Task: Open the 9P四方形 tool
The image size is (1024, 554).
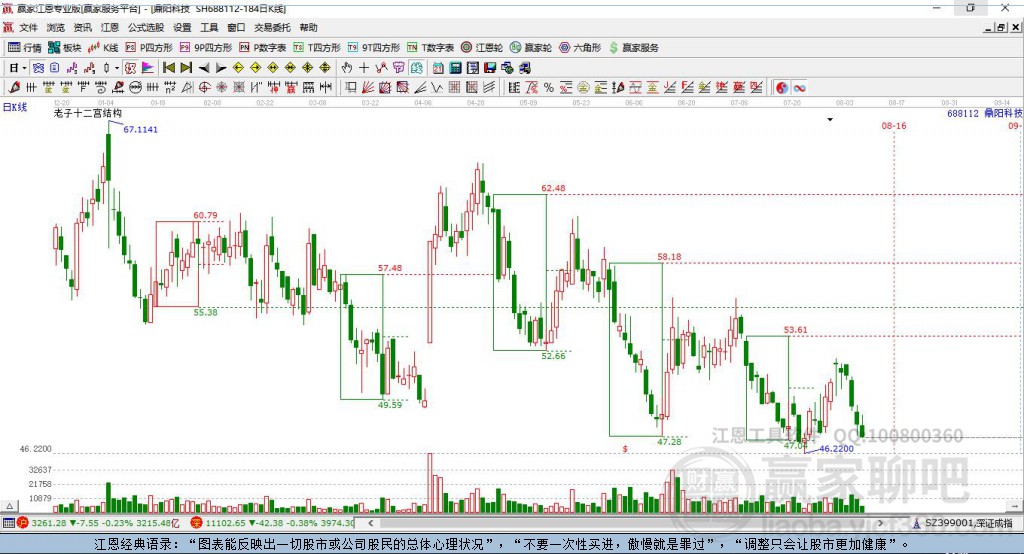Action: (206, 48)
